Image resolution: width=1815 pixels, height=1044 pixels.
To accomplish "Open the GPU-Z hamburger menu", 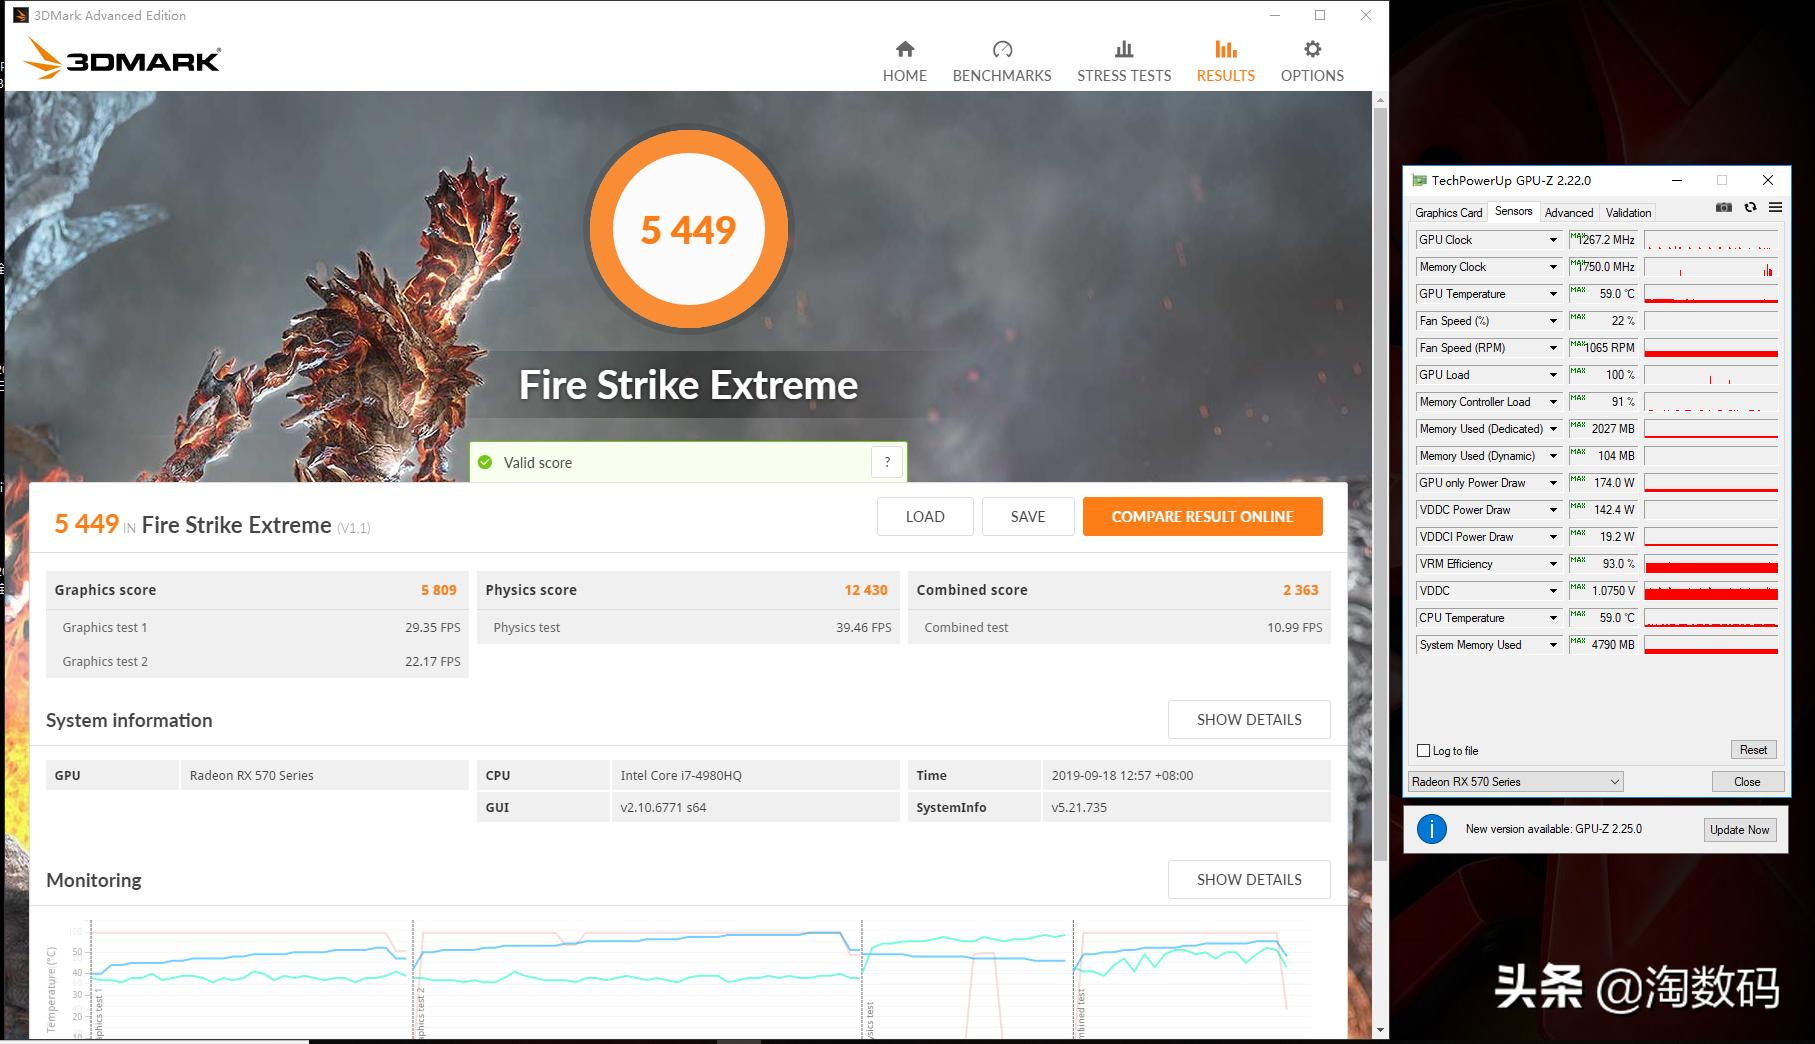I will 1775,208.
